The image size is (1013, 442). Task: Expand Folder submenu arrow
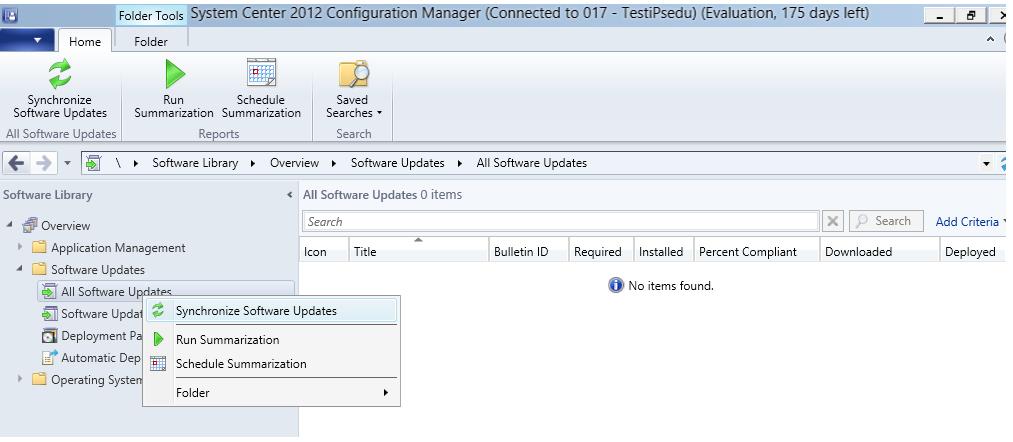pos(386,393)
